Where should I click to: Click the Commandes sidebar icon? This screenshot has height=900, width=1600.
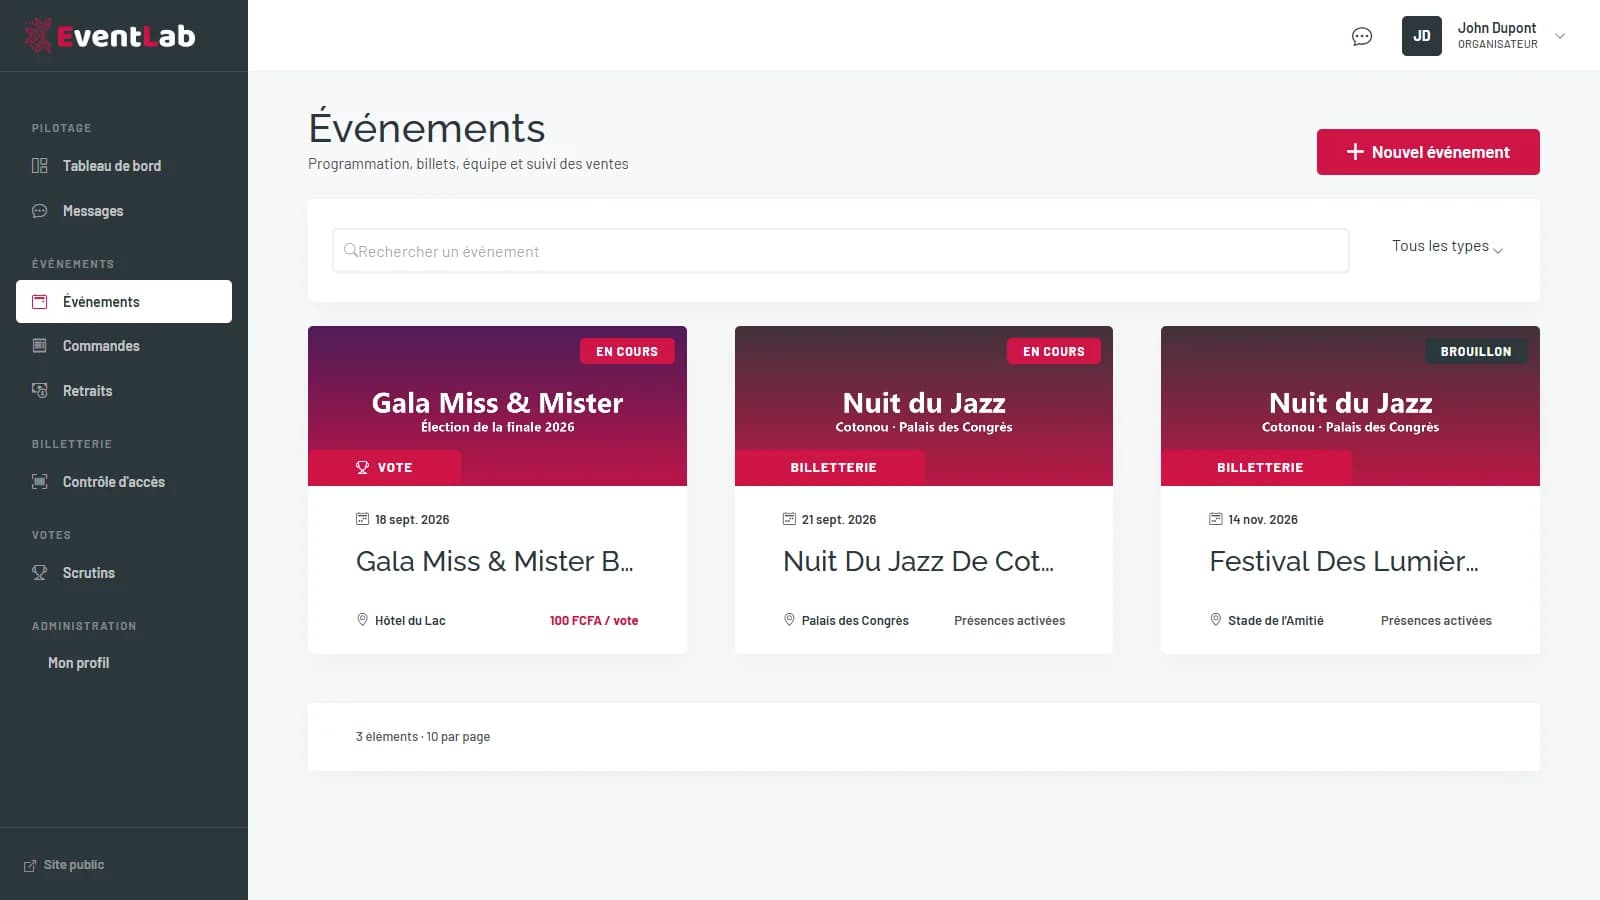pyautogui.click(x=40, y=346)
